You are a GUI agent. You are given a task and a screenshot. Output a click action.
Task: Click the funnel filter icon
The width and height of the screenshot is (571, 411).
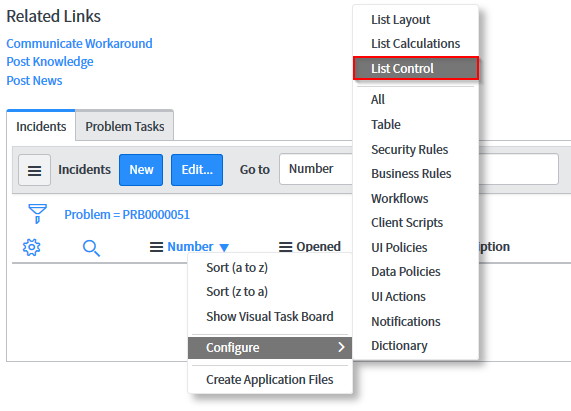point(38,214)
